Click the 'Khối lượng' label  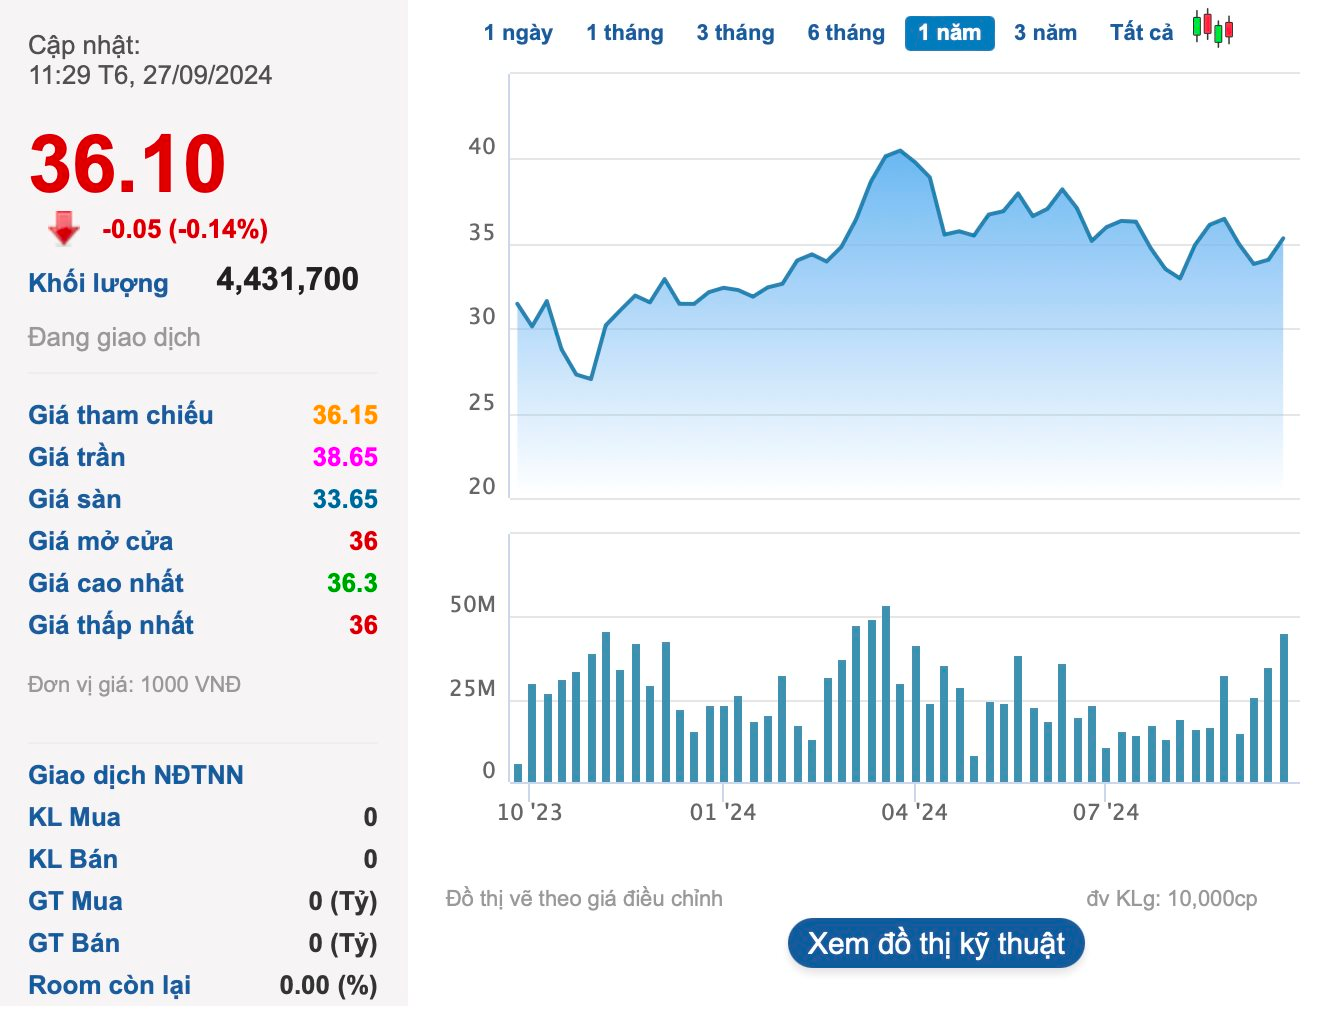(x=98, y=283)
